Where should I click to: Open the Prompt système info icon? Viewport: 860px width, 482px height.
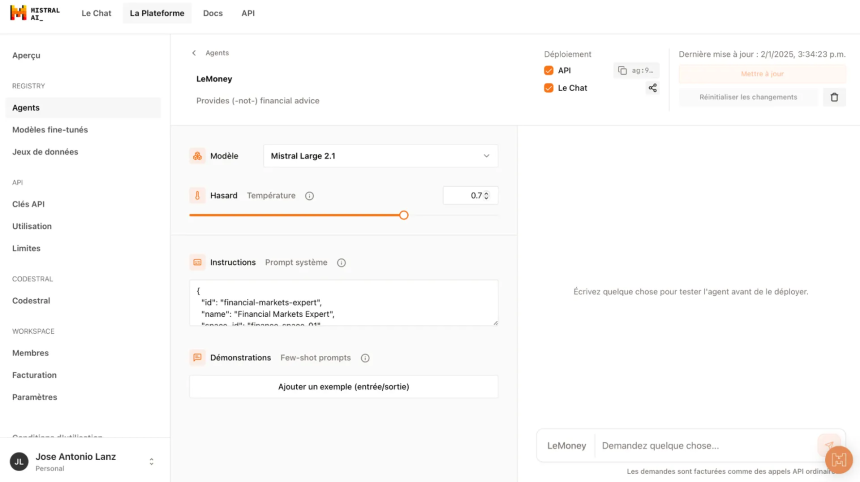coord(341,263)
